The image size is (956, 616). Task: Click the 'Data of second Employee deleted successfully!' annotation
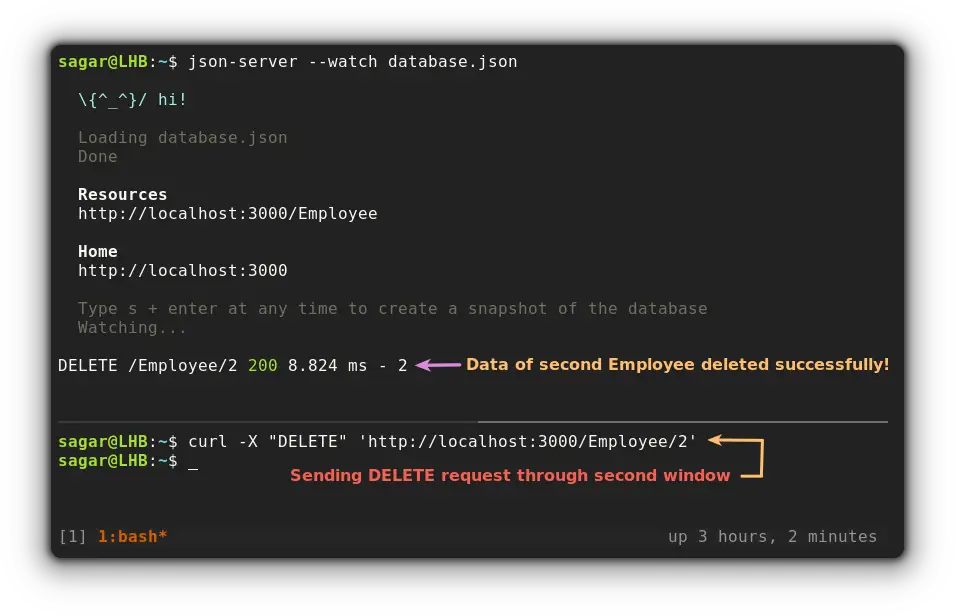676,364
